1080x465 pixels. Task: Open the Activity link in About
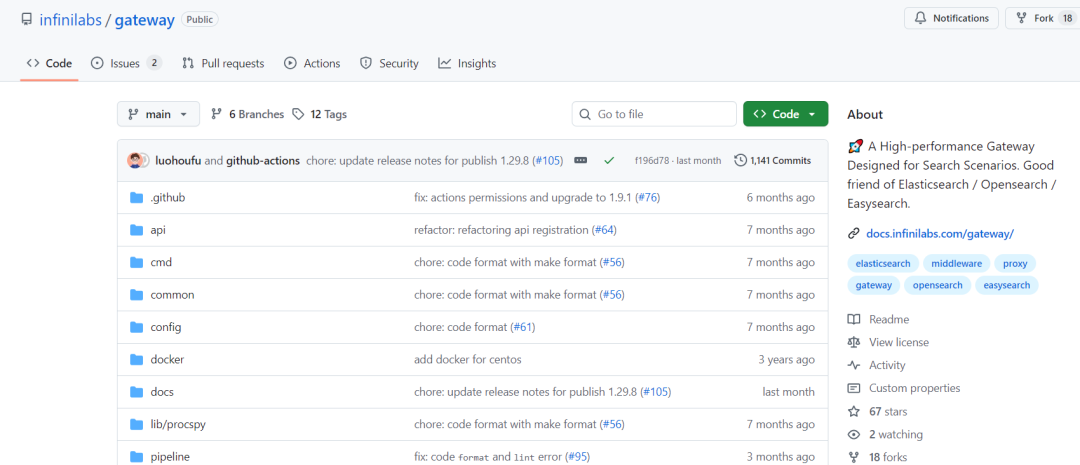(887, 365)
